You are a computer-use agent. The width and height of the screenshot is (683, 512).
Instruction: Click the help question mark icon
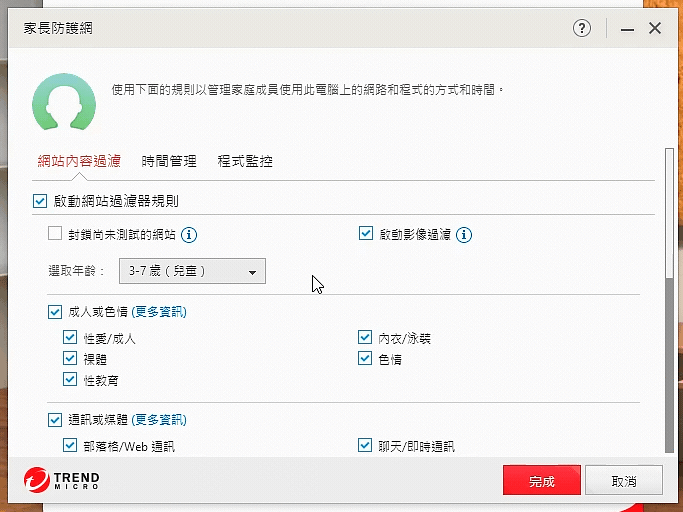point(582,29)
